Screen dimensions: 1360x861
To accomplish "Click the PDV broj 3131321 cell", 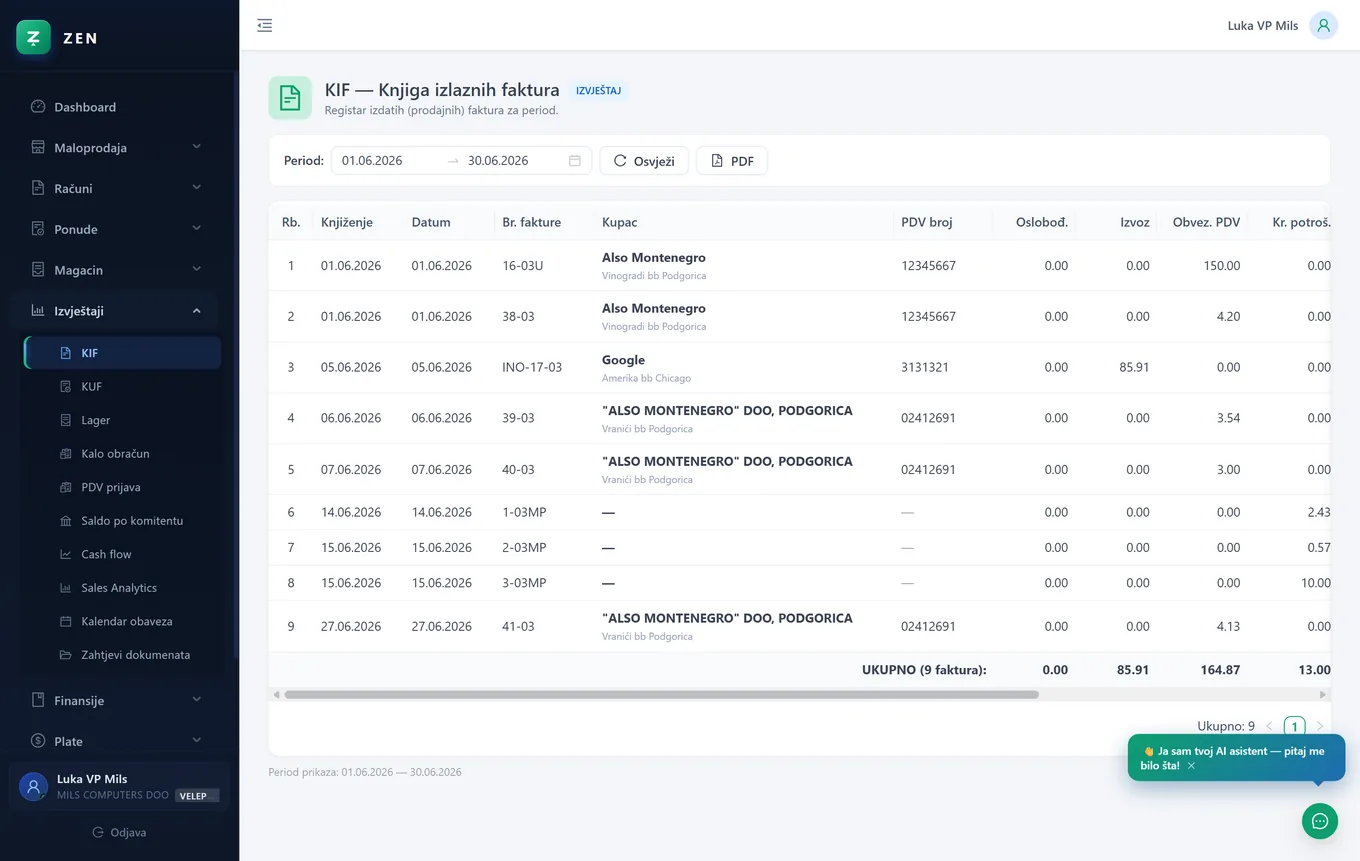I will [925, 367].
